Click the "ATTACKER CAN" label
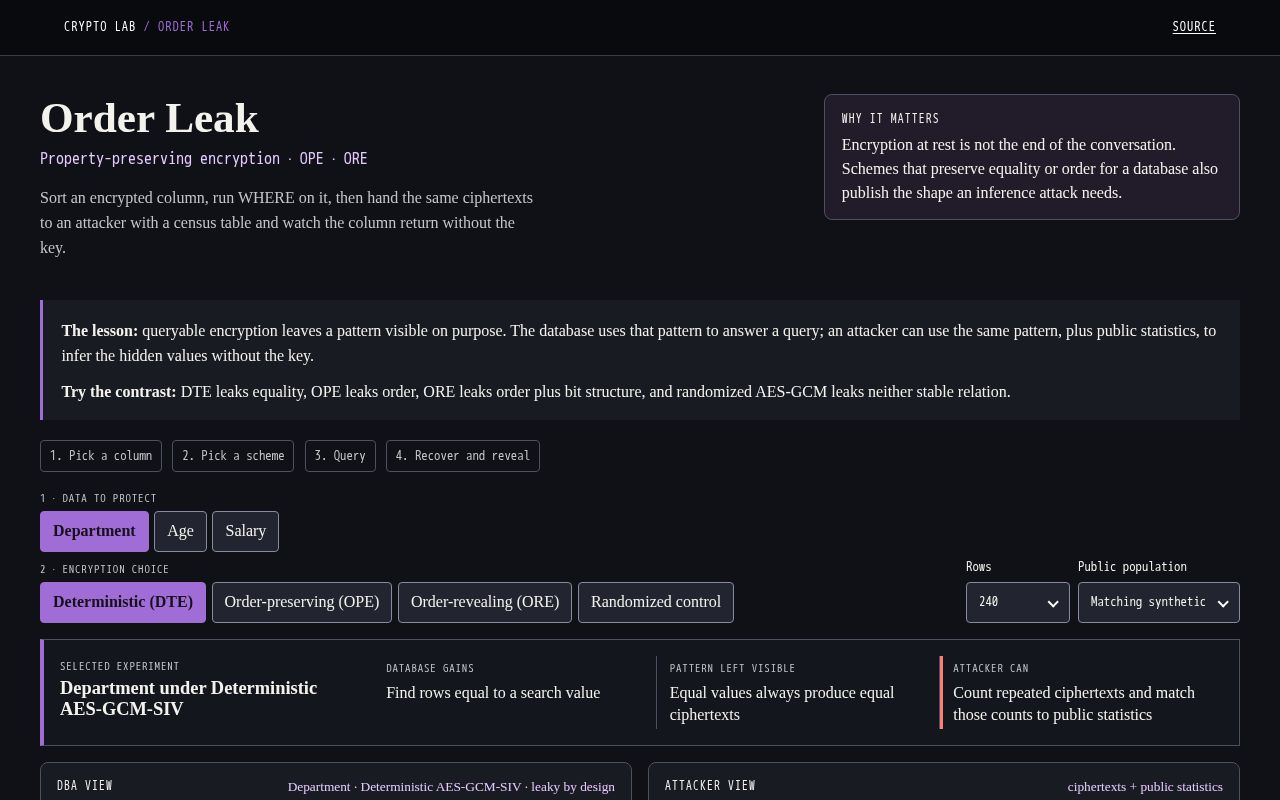The height and width of the screenshot is (800, 1280). 991,668
